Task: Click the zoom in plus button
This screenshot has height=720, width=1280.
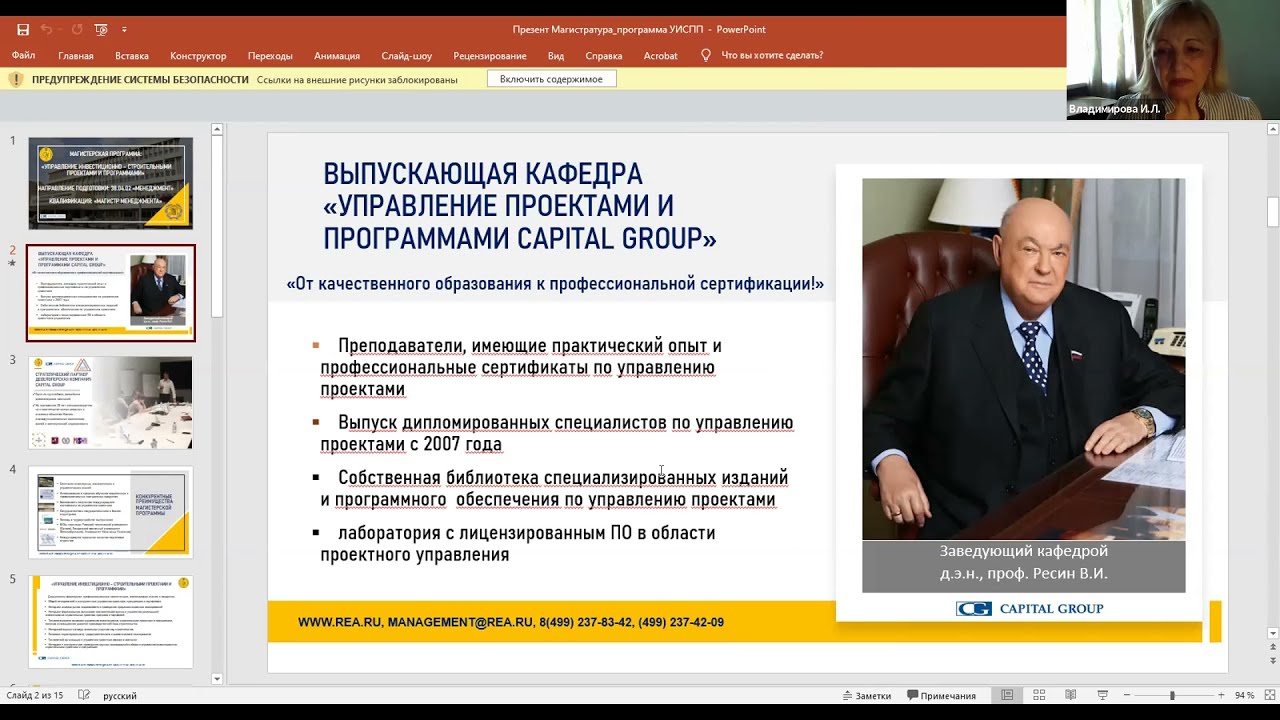Action: (1221, 695)
